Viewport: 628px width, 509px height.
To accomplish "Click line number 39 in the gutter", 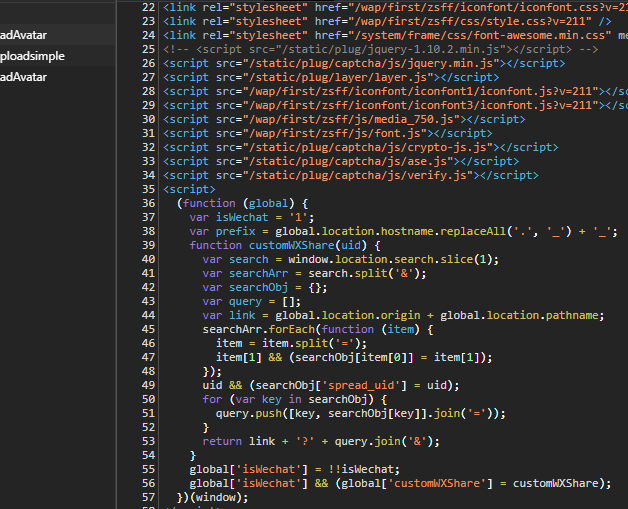I will click(149, 245).
